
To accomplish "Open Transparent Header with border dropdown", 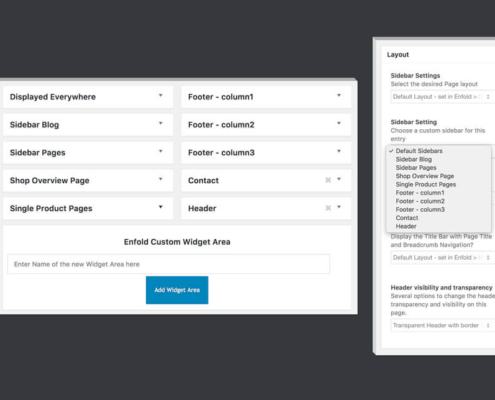I will point(443,325).
